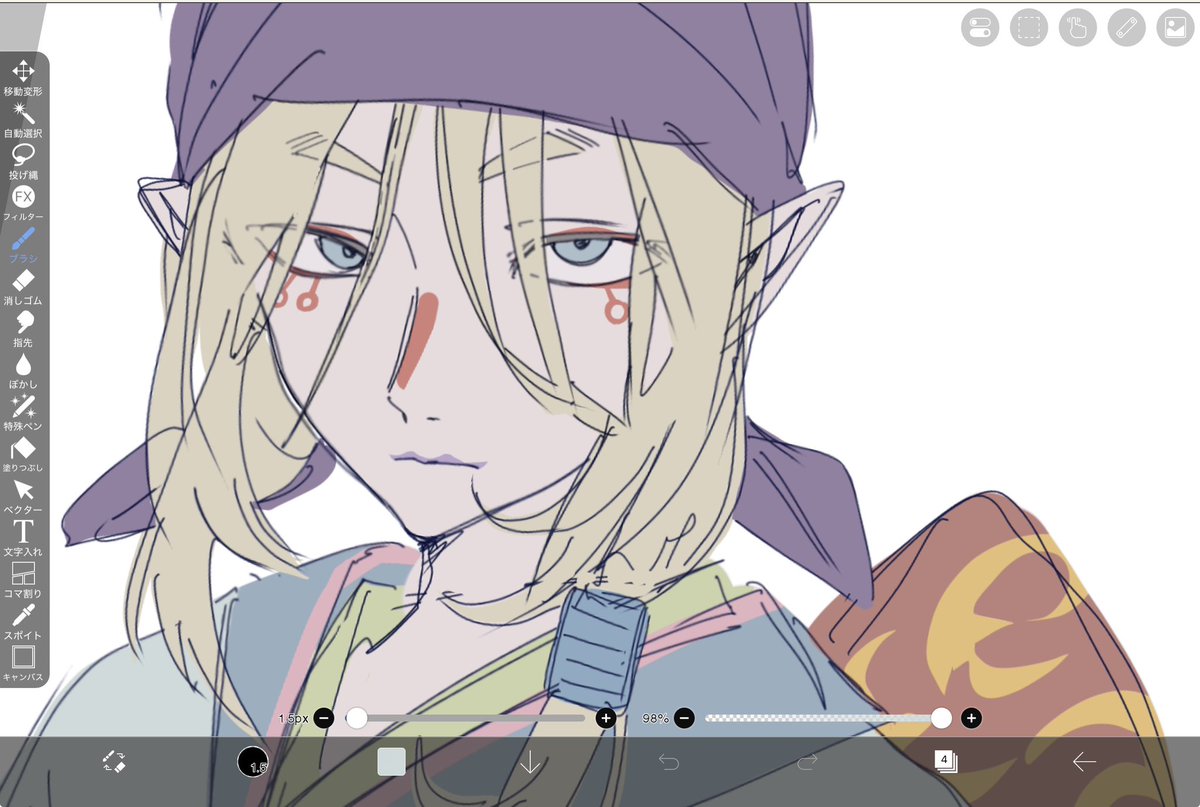Select the Eraser (消しゴム) tool

click(24, 287)
